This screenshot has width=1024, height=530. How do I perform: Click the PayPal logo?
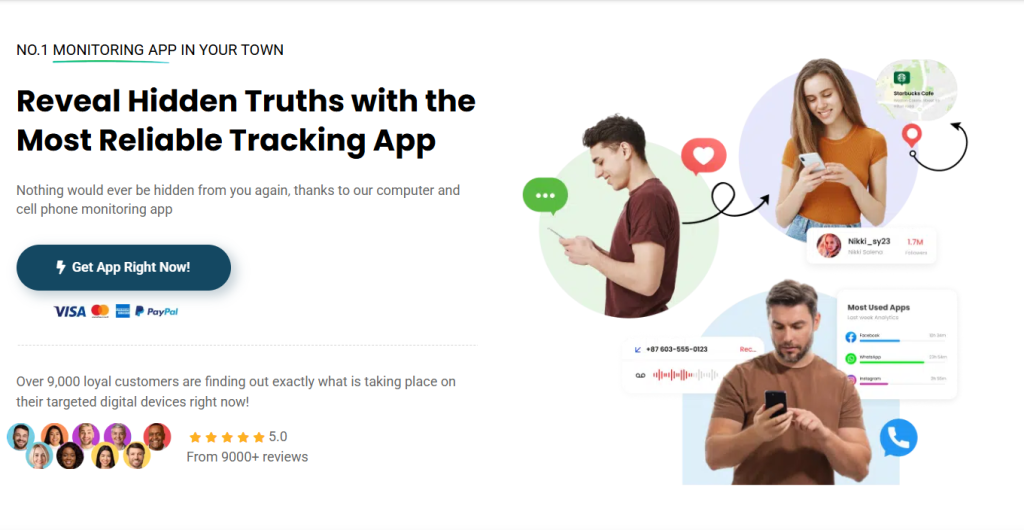(x=157, y=311)
